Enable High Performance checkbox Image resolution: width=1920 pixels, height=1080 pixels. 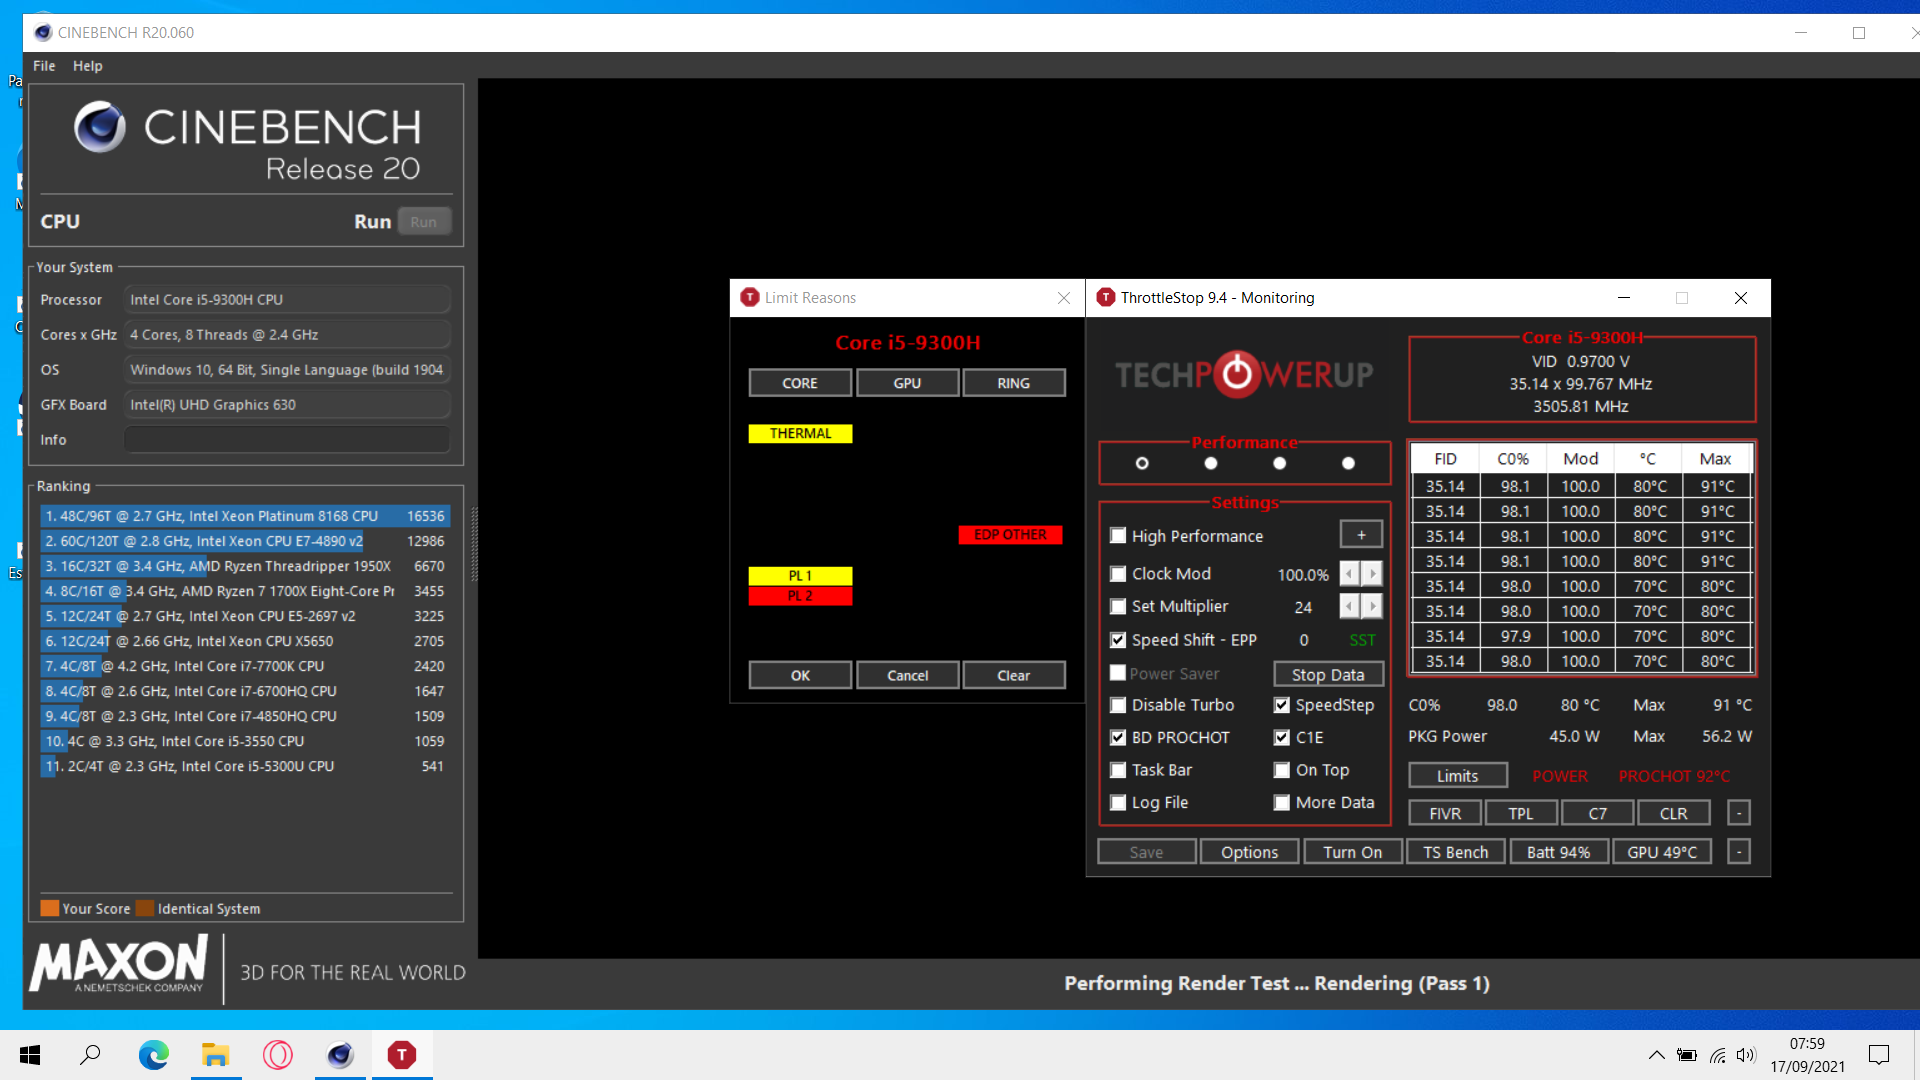tap(1118, 536)
